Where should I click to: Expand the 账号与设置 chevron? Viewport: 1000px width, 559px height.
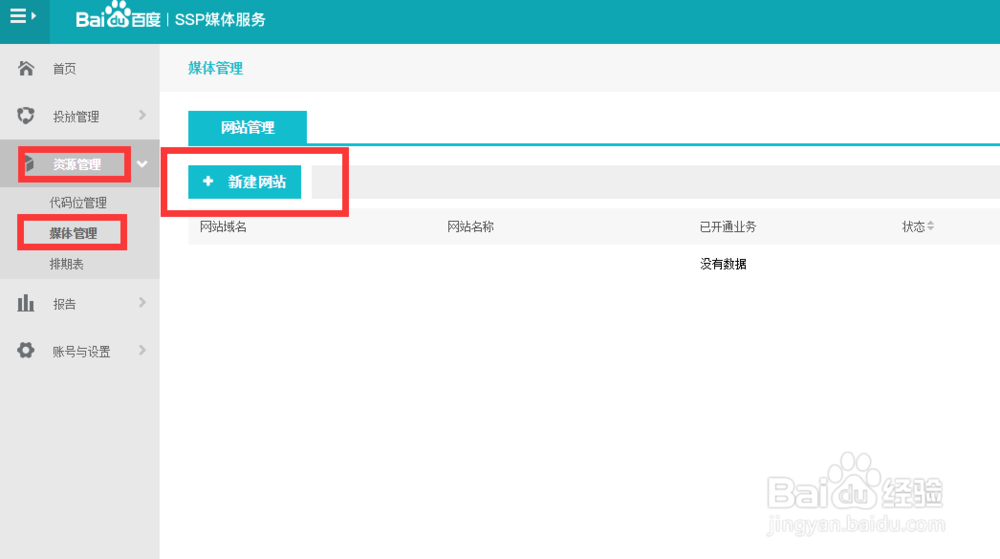click(142, 350)
